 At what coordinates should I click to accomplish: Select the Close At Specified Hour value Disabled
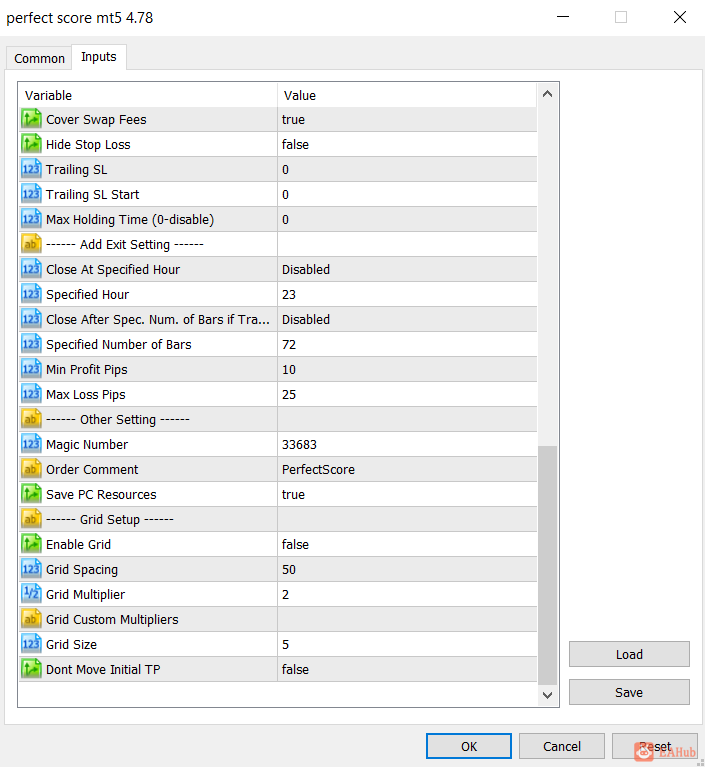point(407,269)
